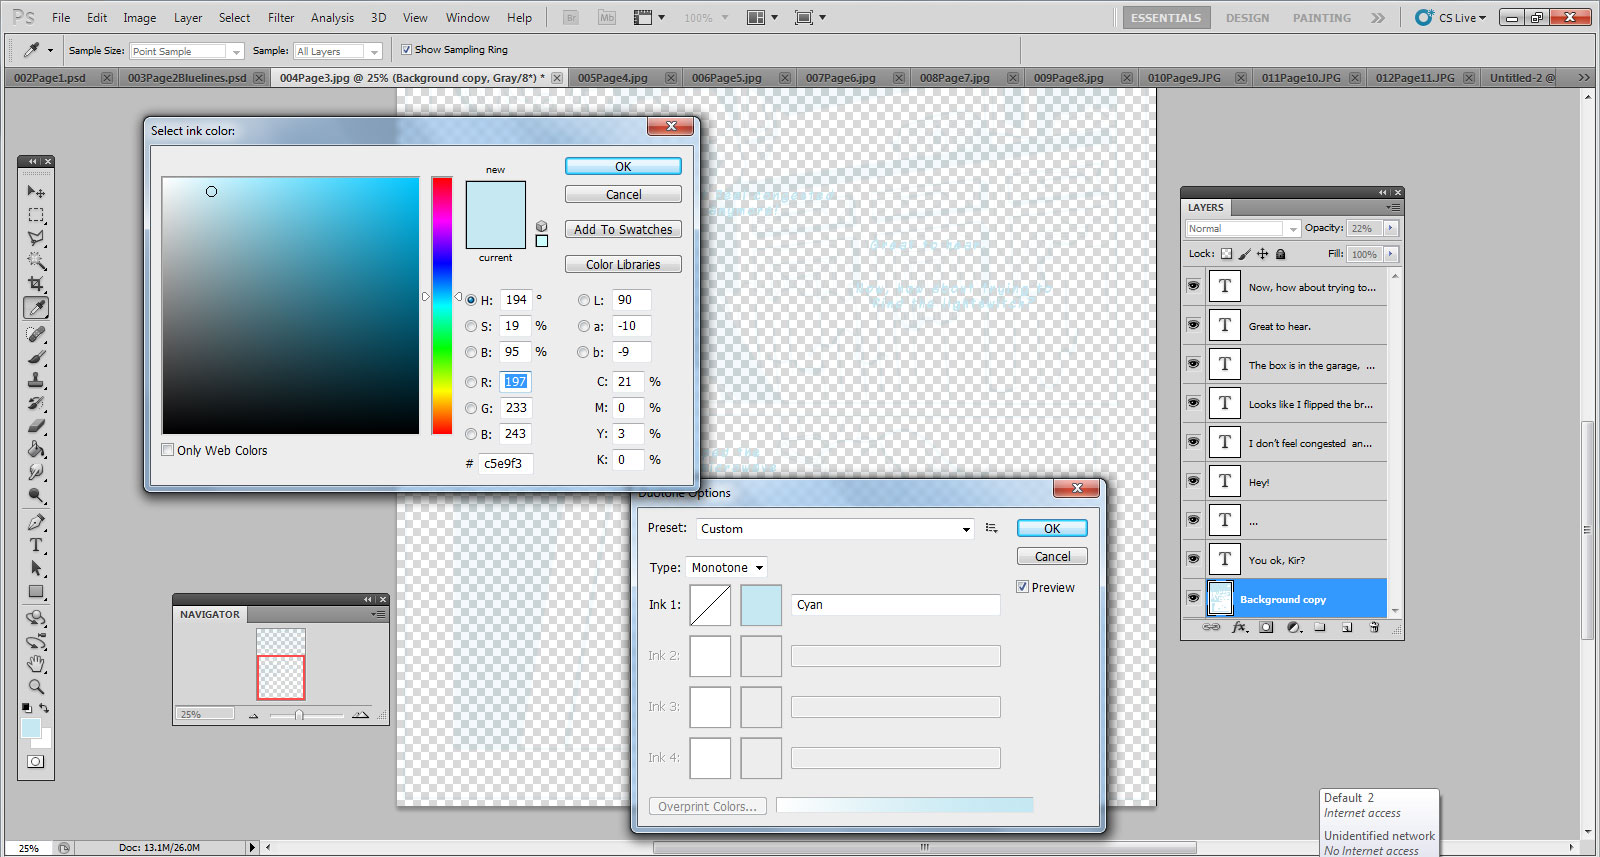Hide the 'Great to hear.' text layer

[x=1193, y=325]
